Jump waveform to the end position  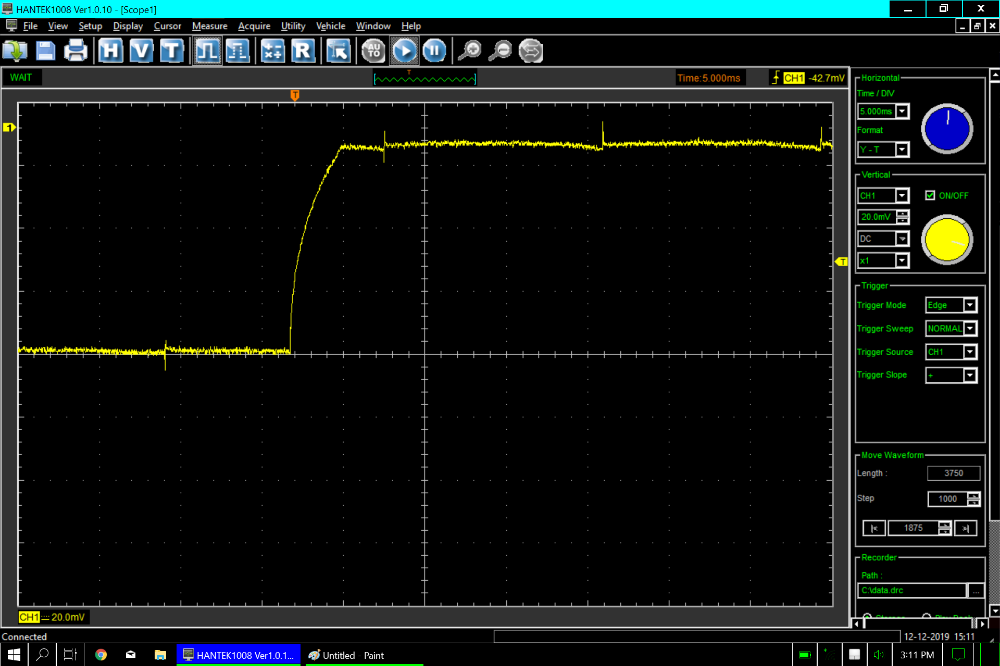[x=966, y=528]
